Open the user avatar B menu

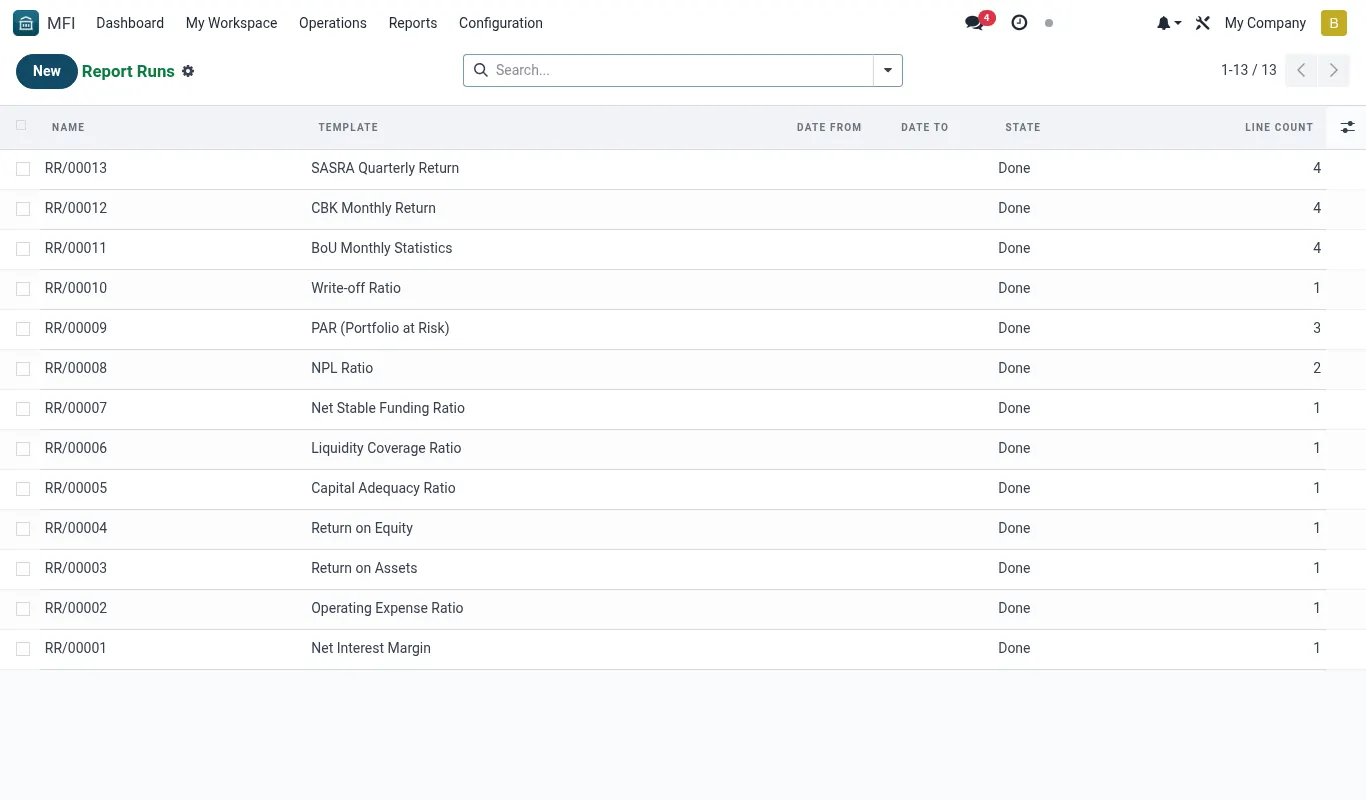(x=1334, y=23)
